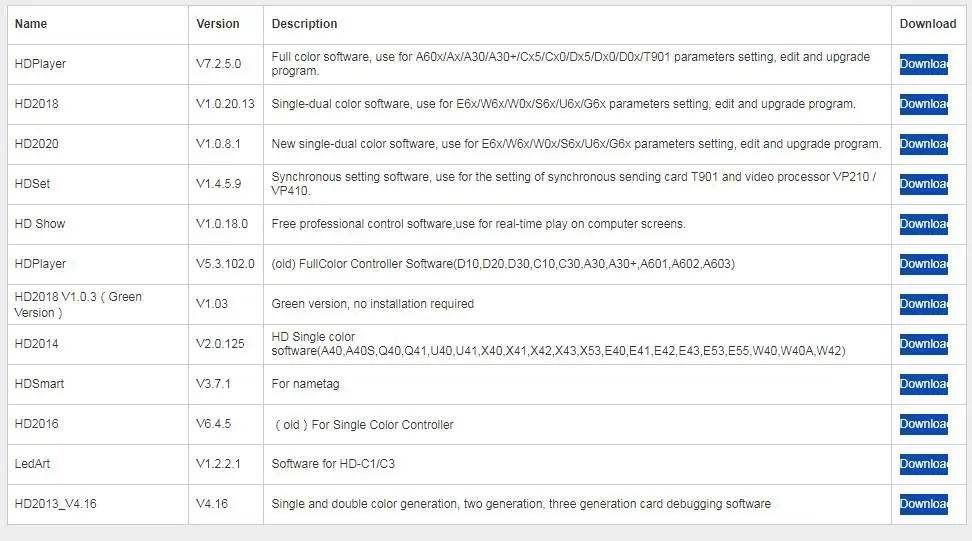Click the V1.4.5.9 version cell

click(218, 184)
